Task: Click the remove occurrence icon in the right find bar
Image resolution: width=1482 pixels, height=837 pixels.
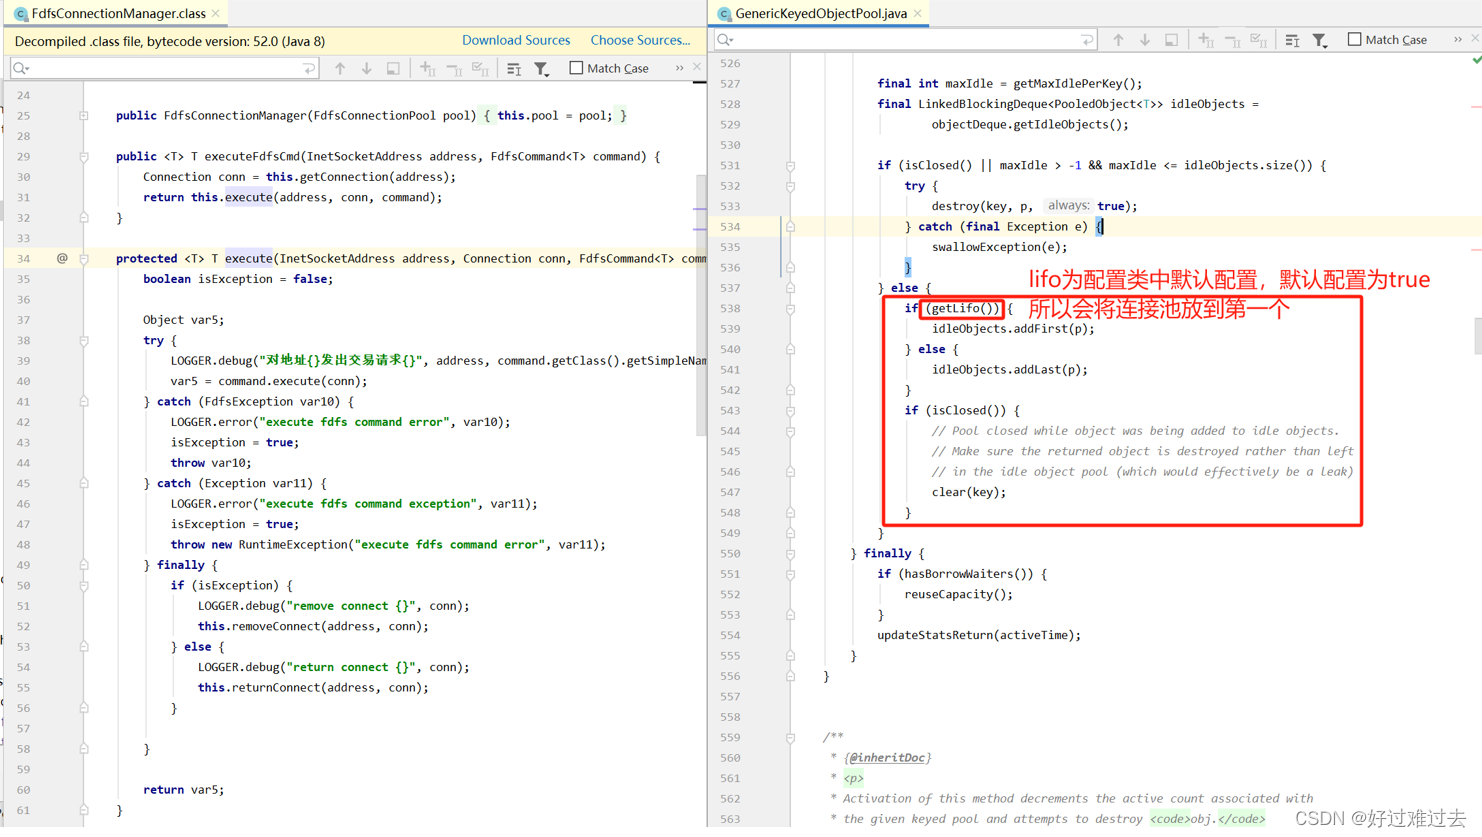Action: 1231,39
